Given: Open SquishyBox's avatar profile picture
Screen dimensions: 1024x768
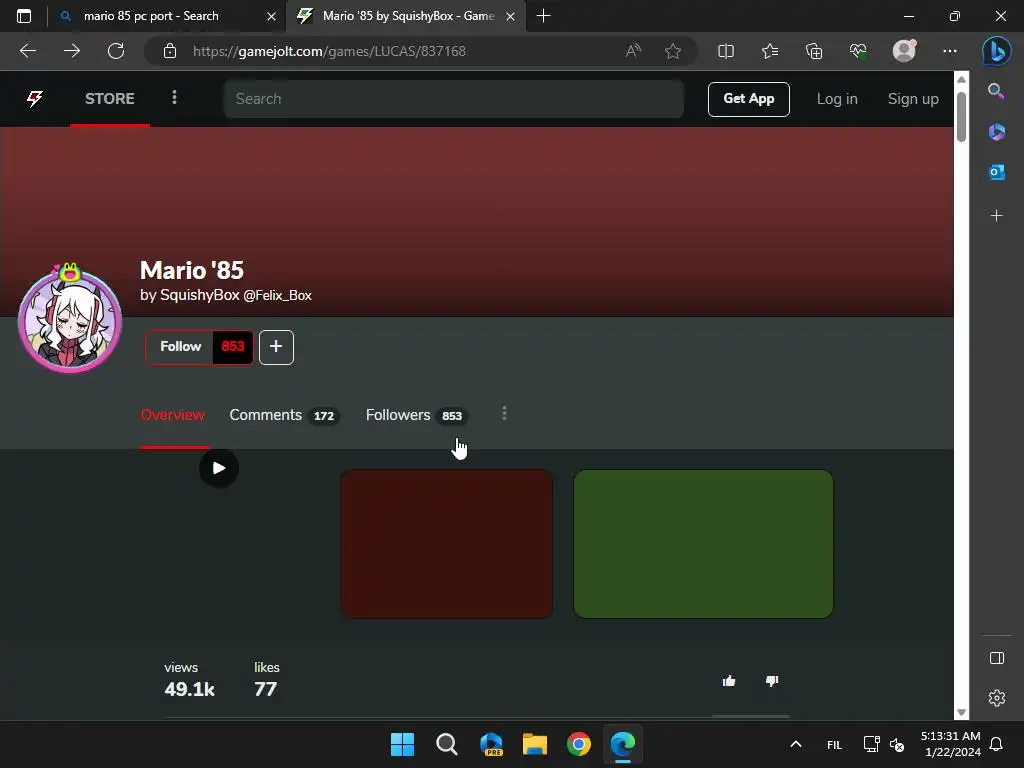Looking at the screenshot, I should (69, 319).
